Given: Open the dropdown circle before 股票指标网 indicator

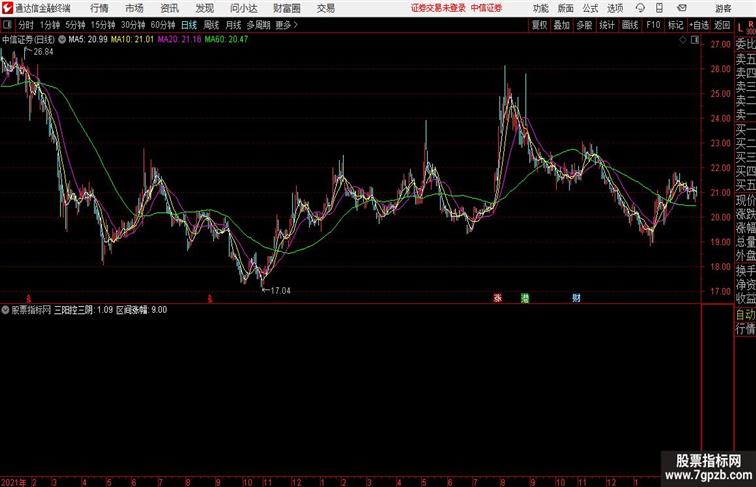Looking at the screenshot, I should point(5,310).
